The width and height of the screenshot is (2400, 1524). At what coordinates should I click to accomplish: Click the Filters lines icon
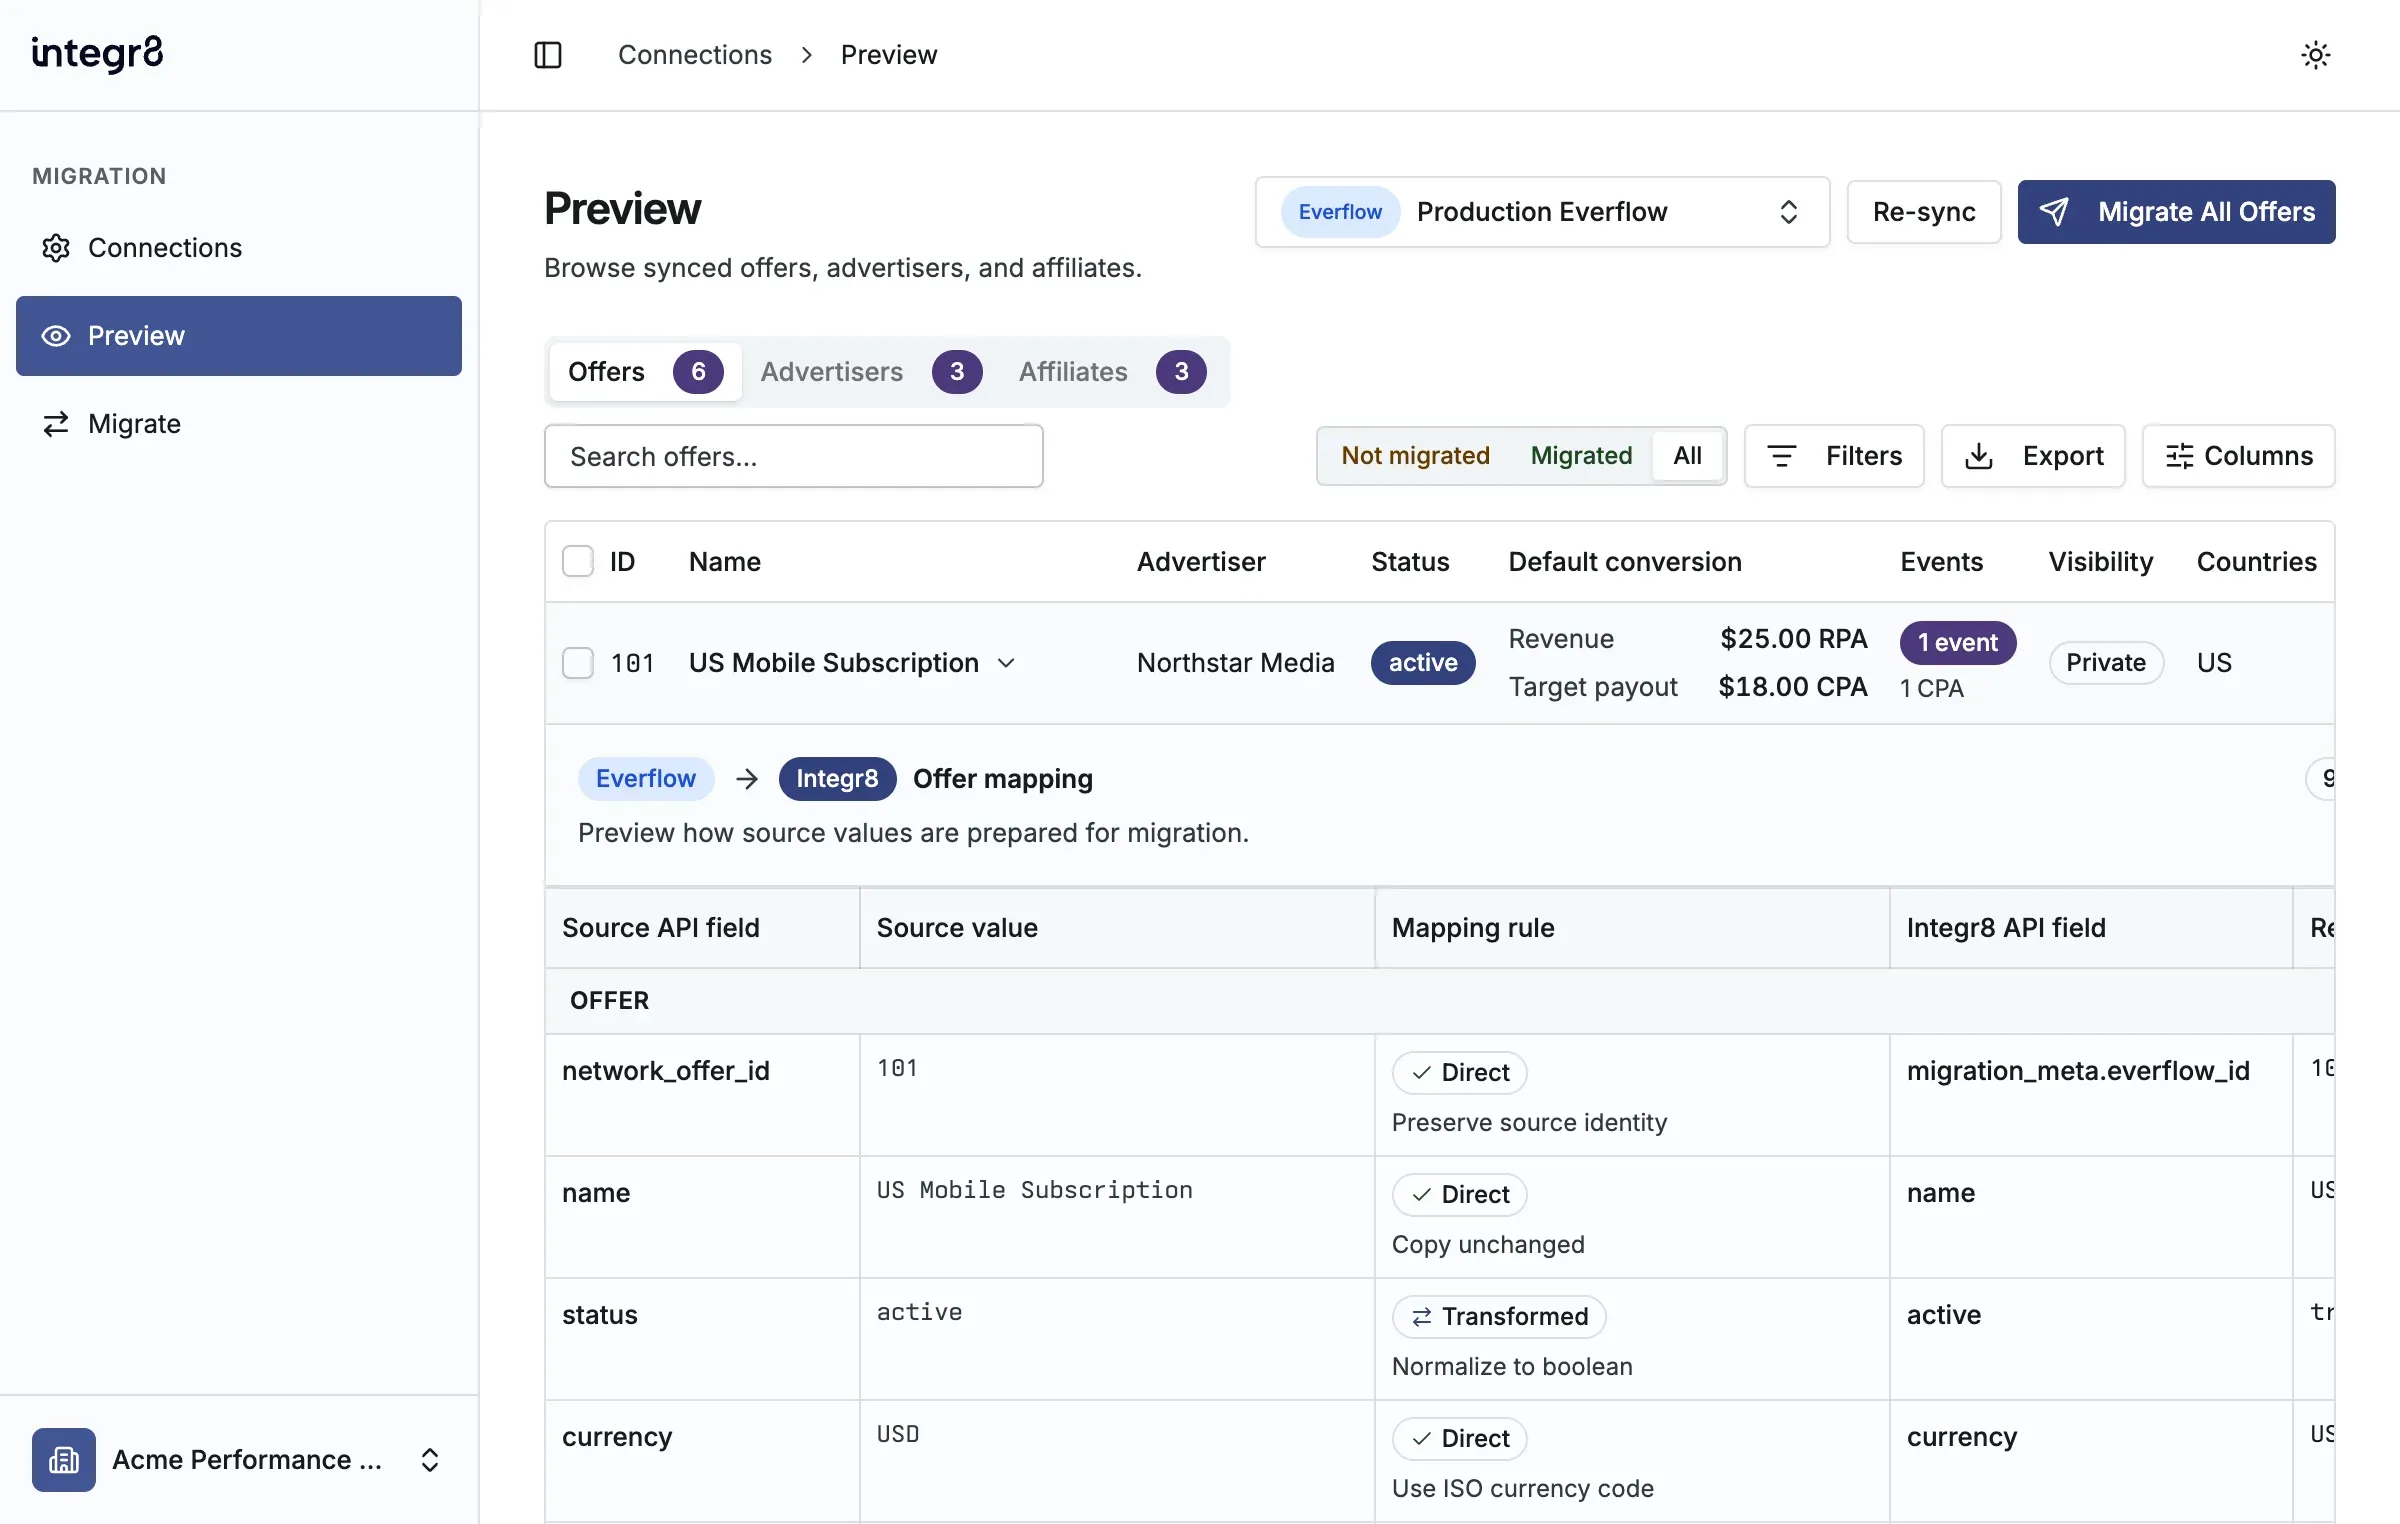(1782, 456)
